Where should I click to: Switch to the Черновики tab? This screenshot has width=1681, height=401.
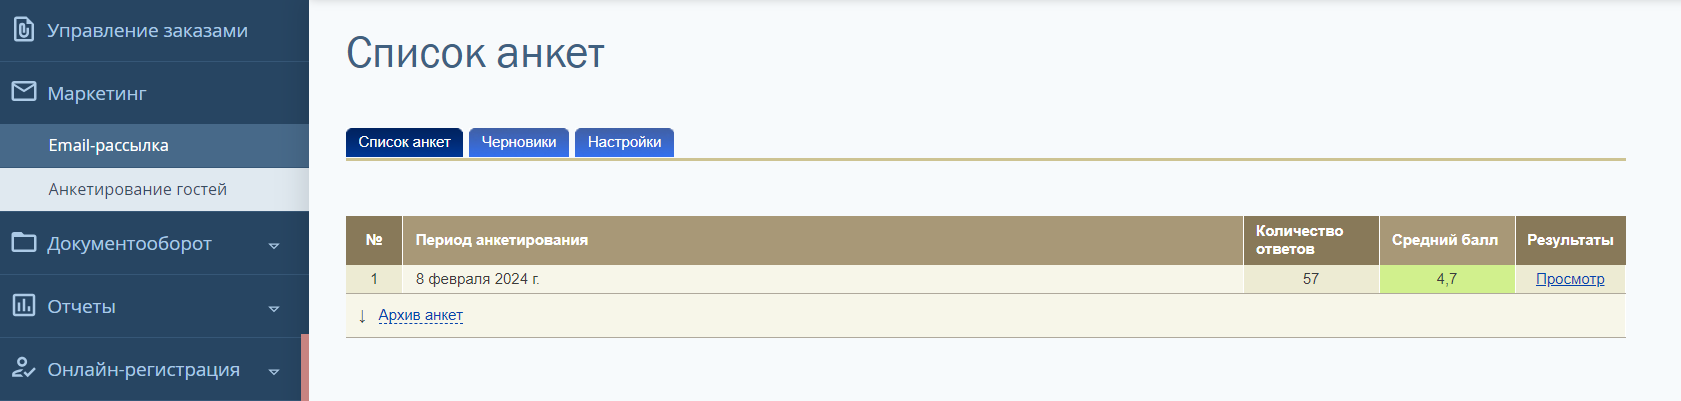(x=519, y=142)
